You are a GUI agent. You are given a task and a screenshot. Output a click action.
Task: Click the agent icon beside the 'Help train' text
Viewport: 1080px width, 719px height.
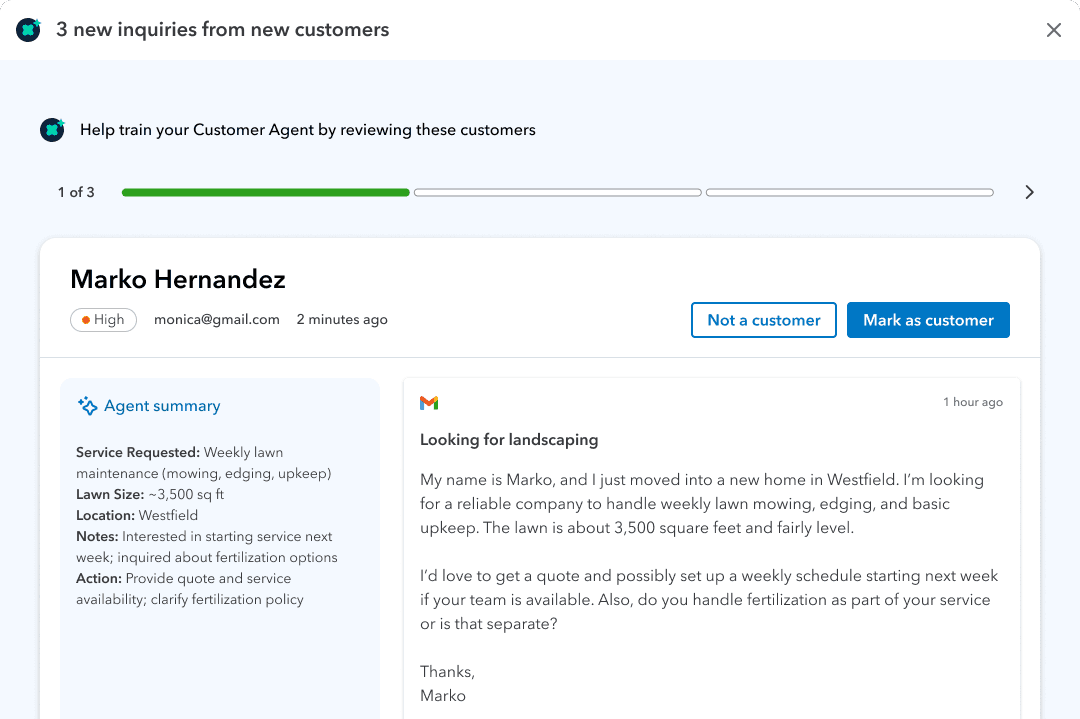tap(52, 130)
